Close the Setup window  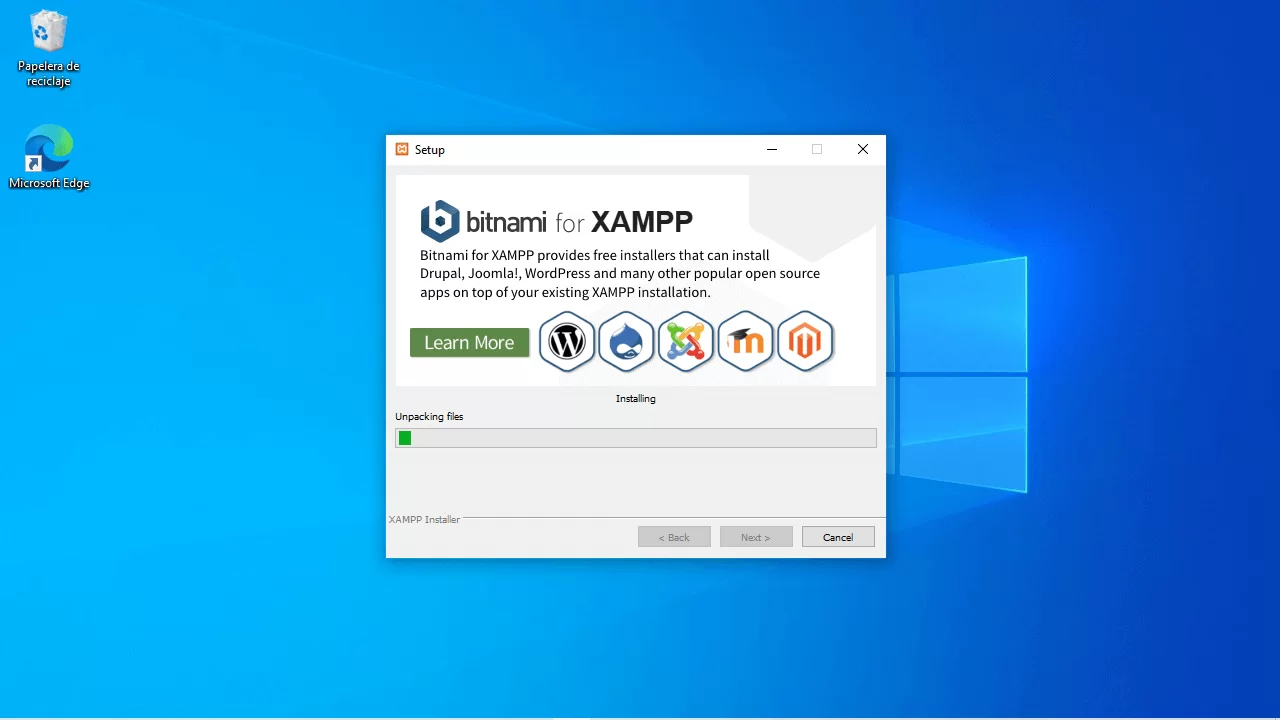(862, 149)
